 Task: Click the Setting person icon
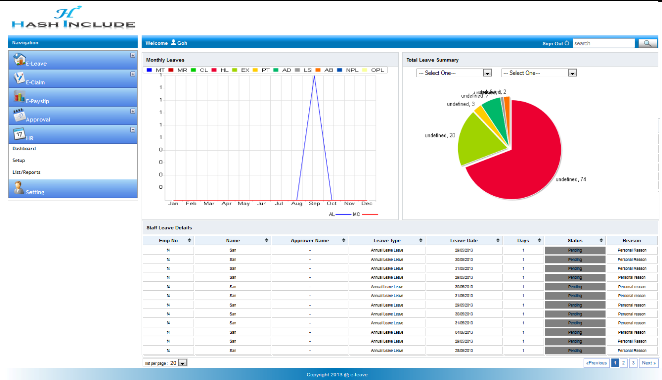(19, 187)
